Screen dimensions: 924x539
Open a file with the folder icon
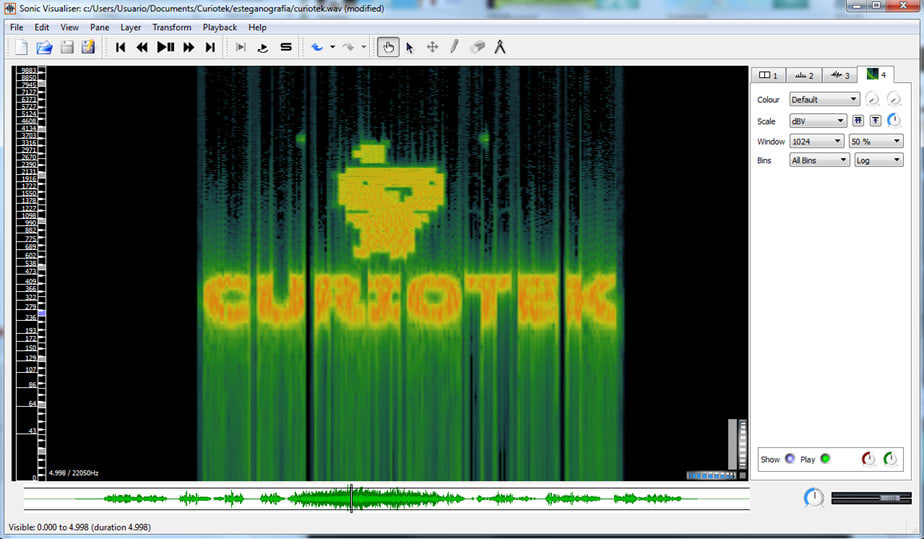point(44,47)
